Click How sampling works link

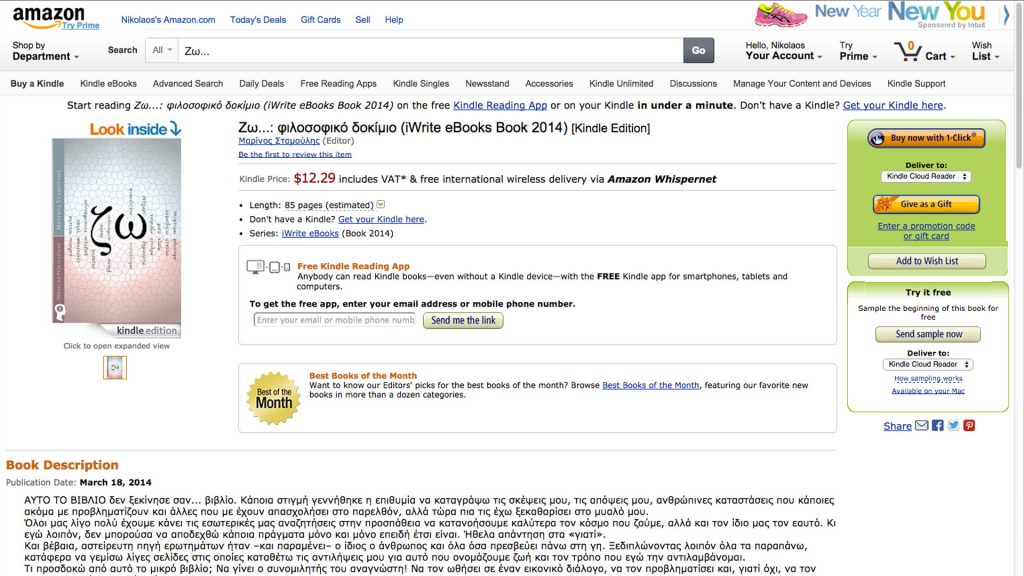pos(928,379)
